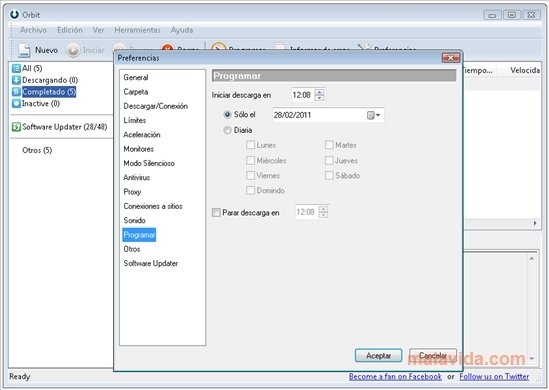The width and height of the screenshot is (549, 390).
Task: Click the Software Updater green icon
Action: click(16, 127)
